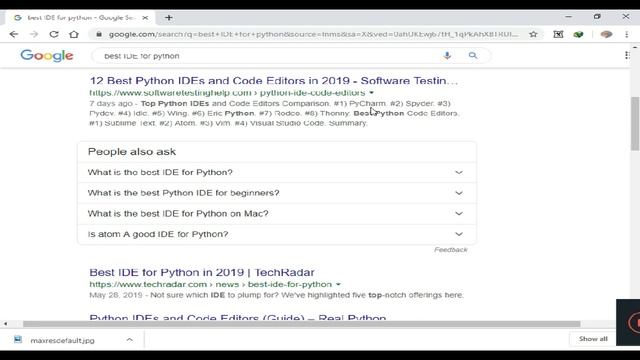640x360 pixels.
Task: Click Show all downloads button
Action: point(593,339)
